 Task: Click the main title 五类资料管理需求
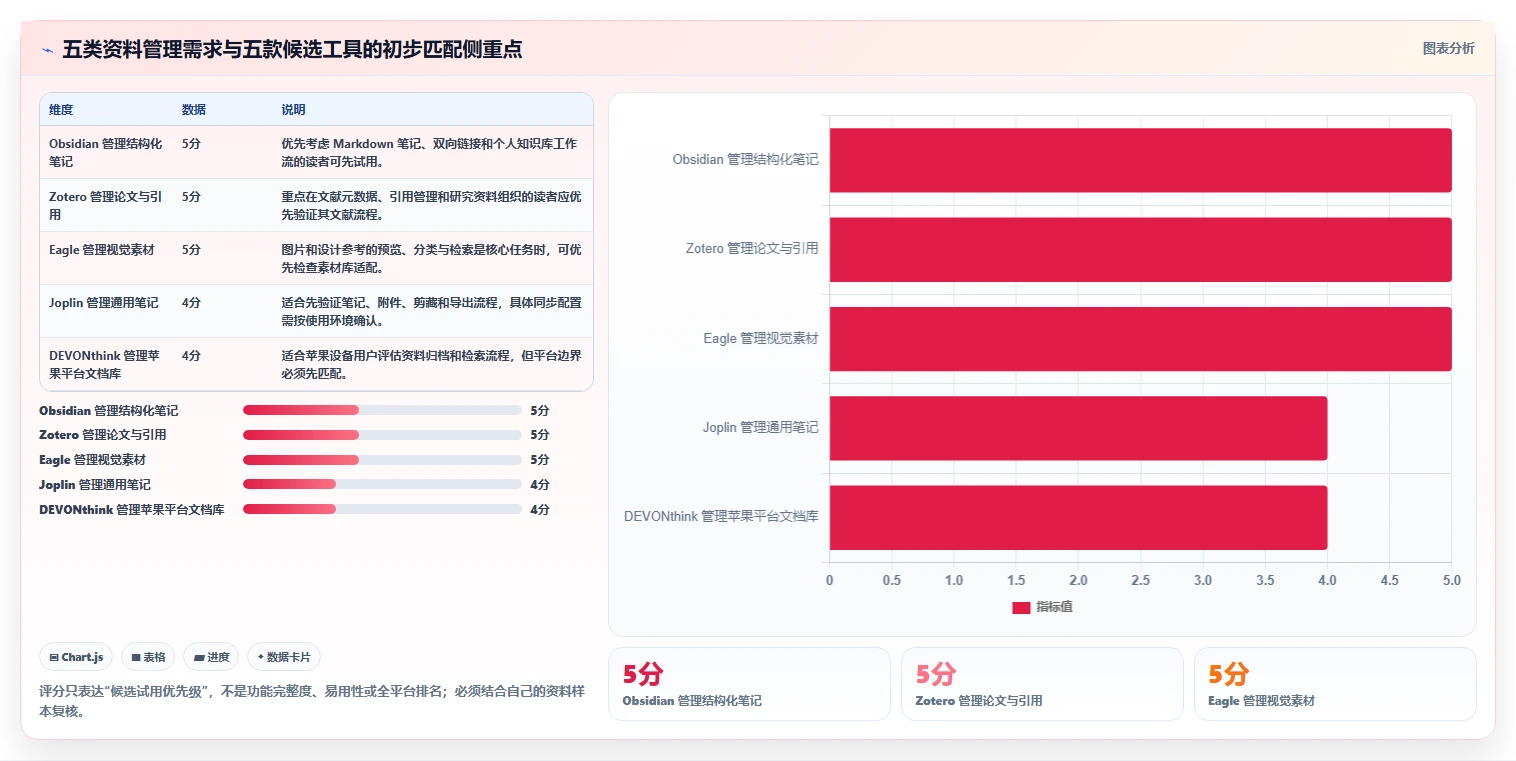coord(292,49)
